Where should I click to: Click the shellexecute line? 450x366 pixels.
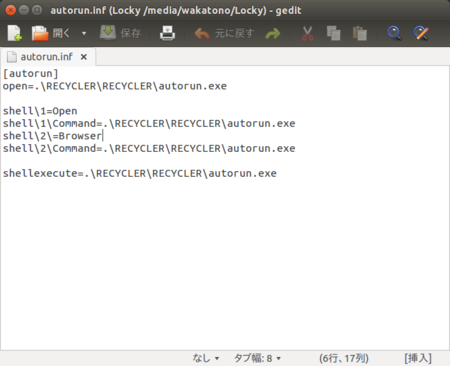(x=140, y=173)
